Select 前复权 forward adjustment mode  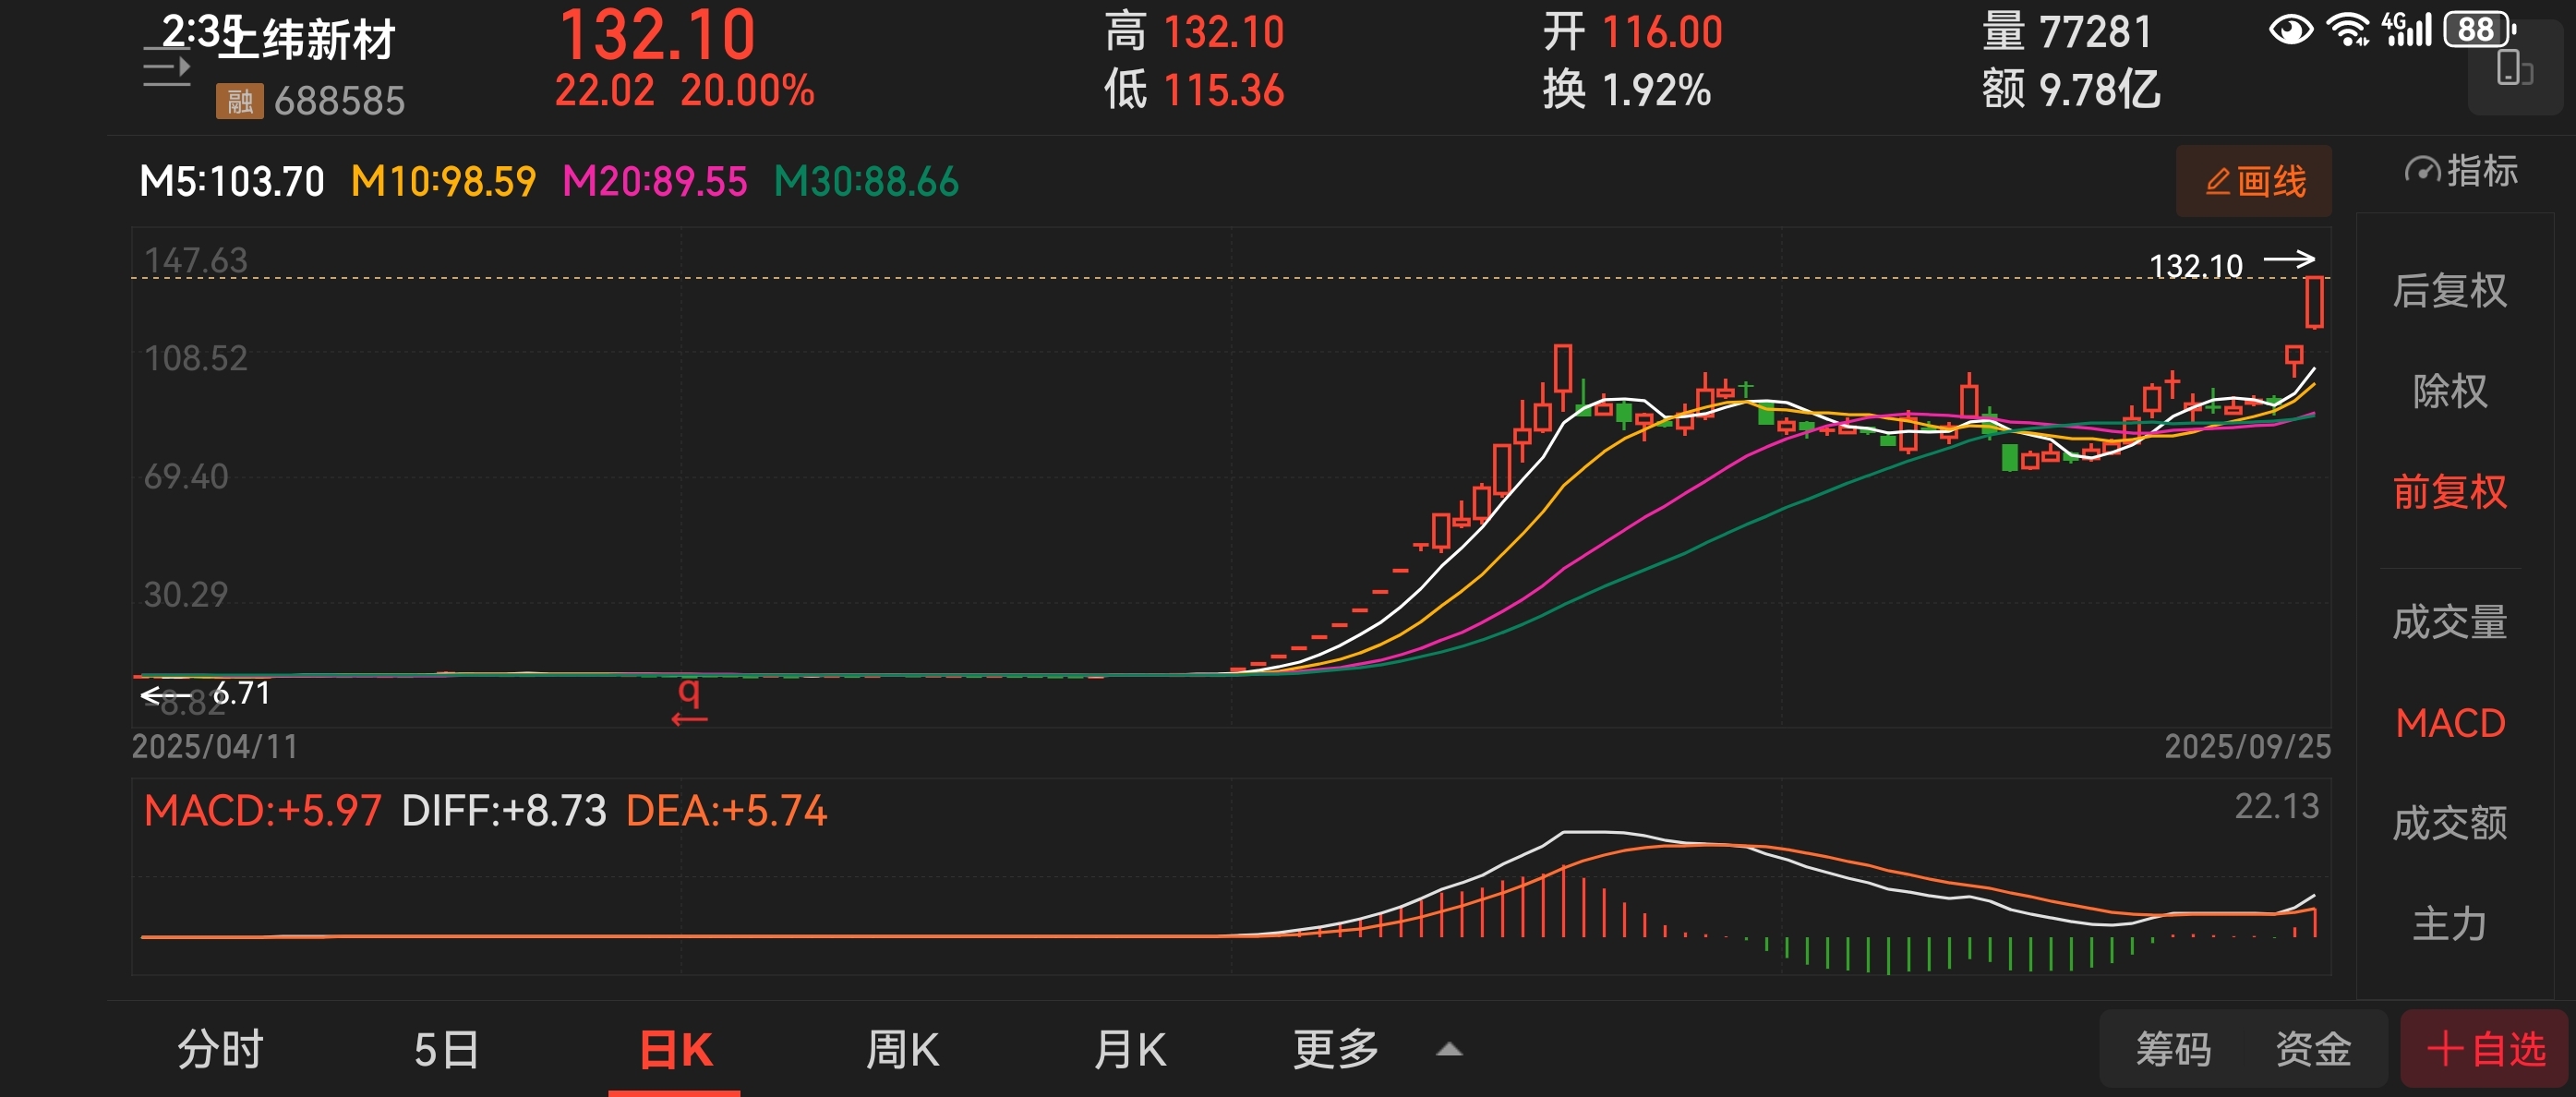tap(2449, 492)
